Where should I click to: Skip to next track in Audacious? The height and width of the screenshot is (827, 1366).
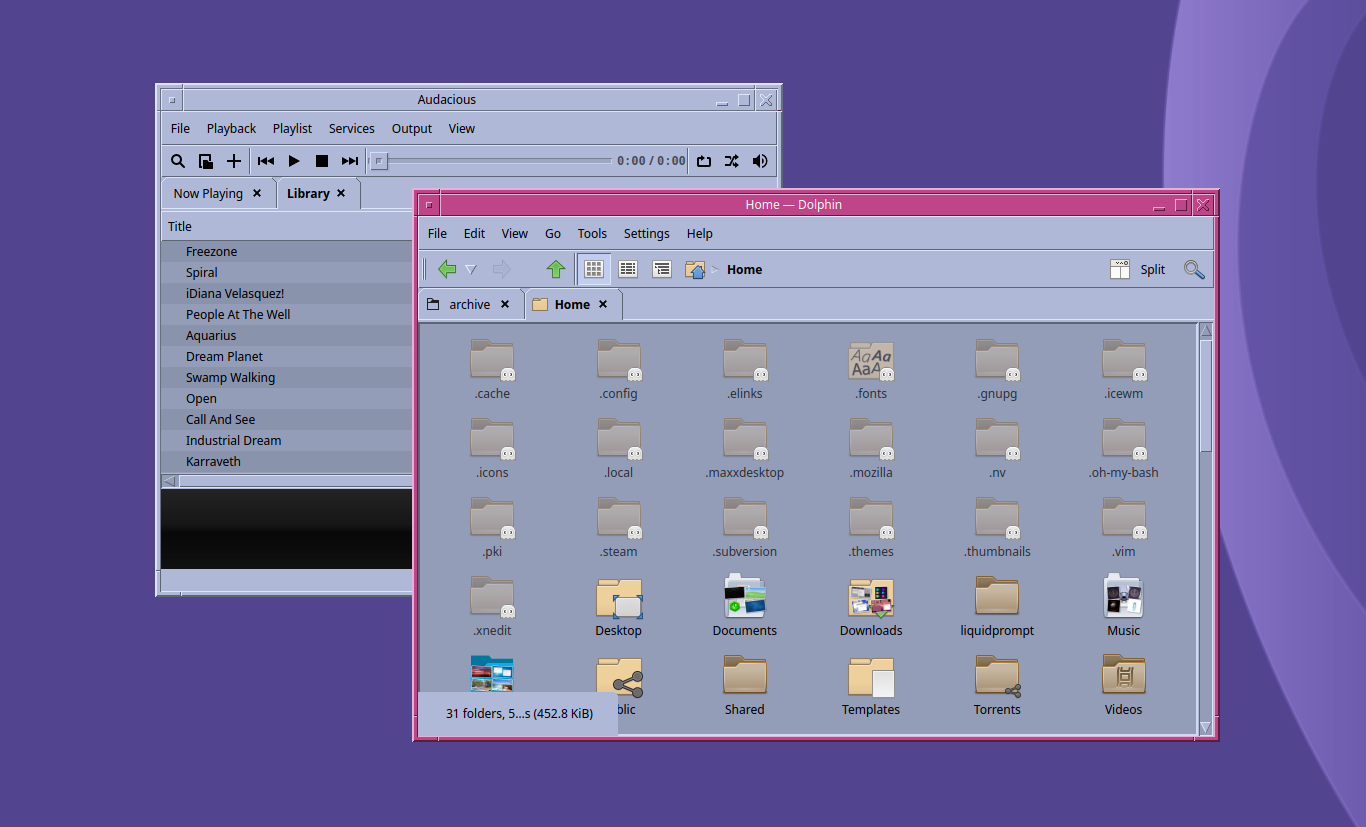click(350, 161)
